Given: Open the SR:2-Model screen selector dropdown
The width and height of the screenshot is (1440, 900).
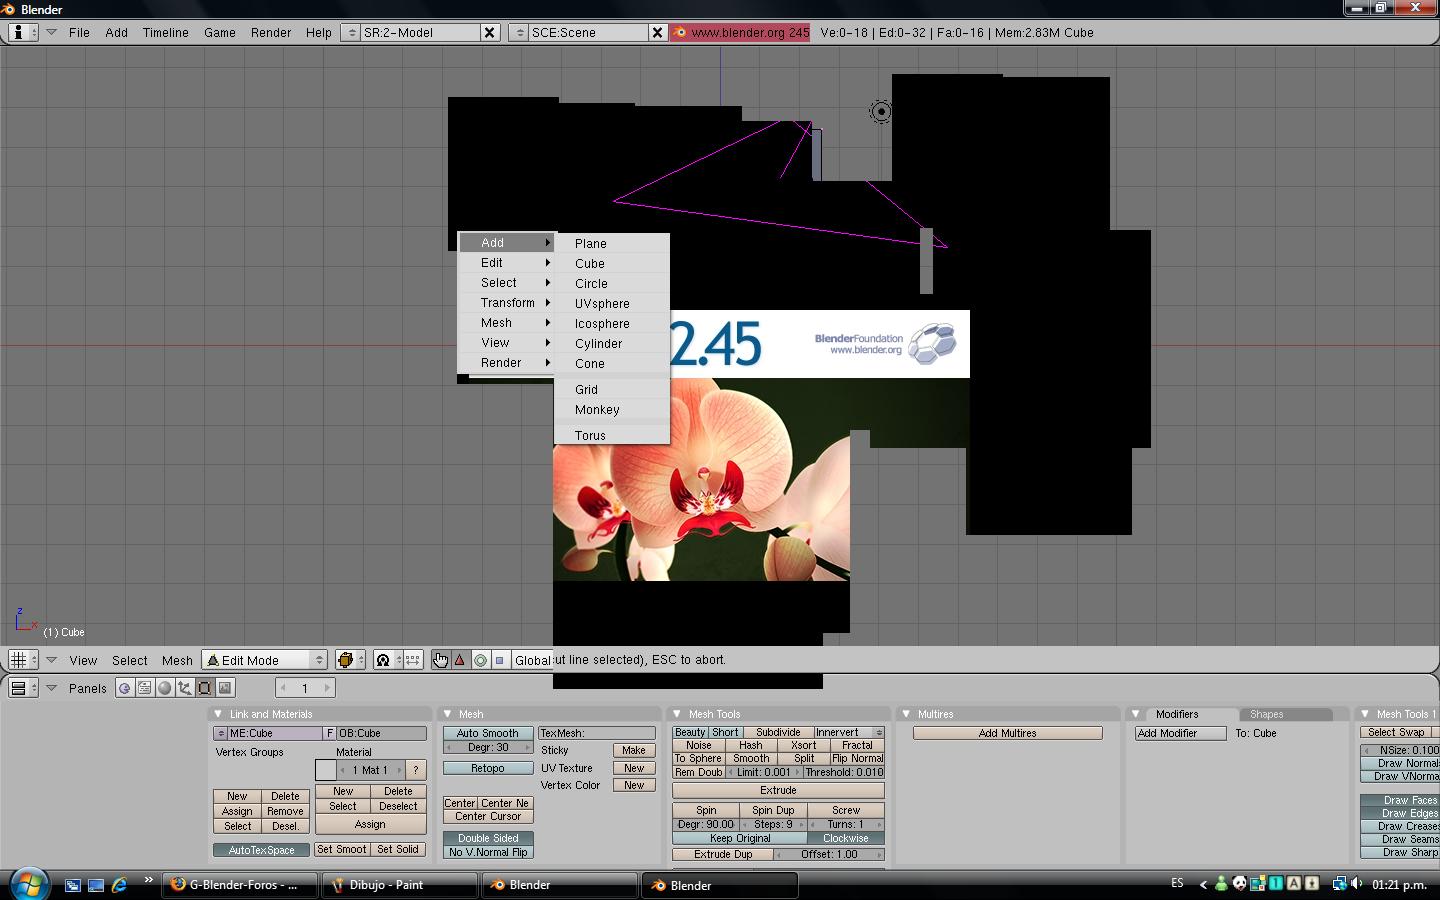Looking at the screenshot, I should (x=350, y=33).
